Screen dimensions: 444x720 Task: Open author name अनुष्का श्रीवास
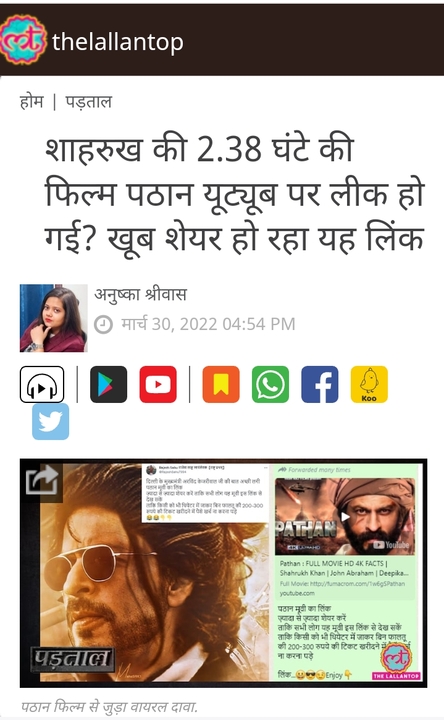point(141,294)
